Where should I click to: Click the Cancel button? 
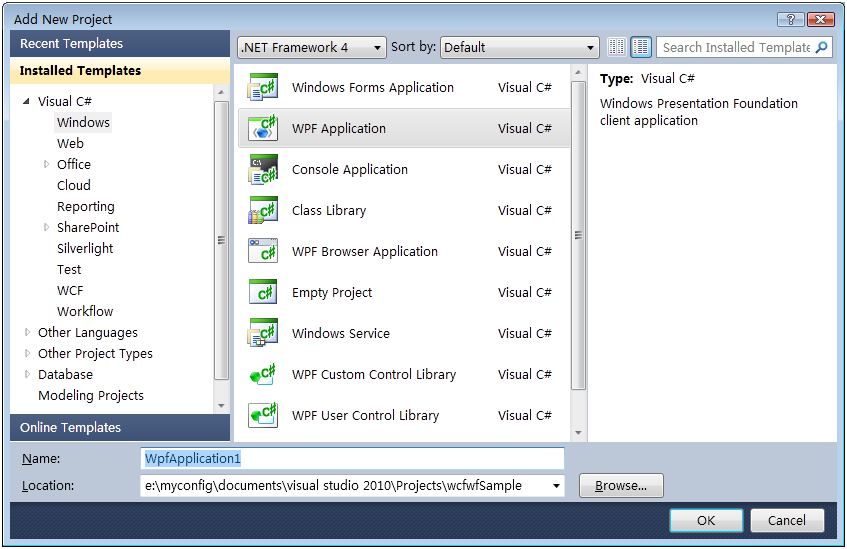(x=786, y=520)
